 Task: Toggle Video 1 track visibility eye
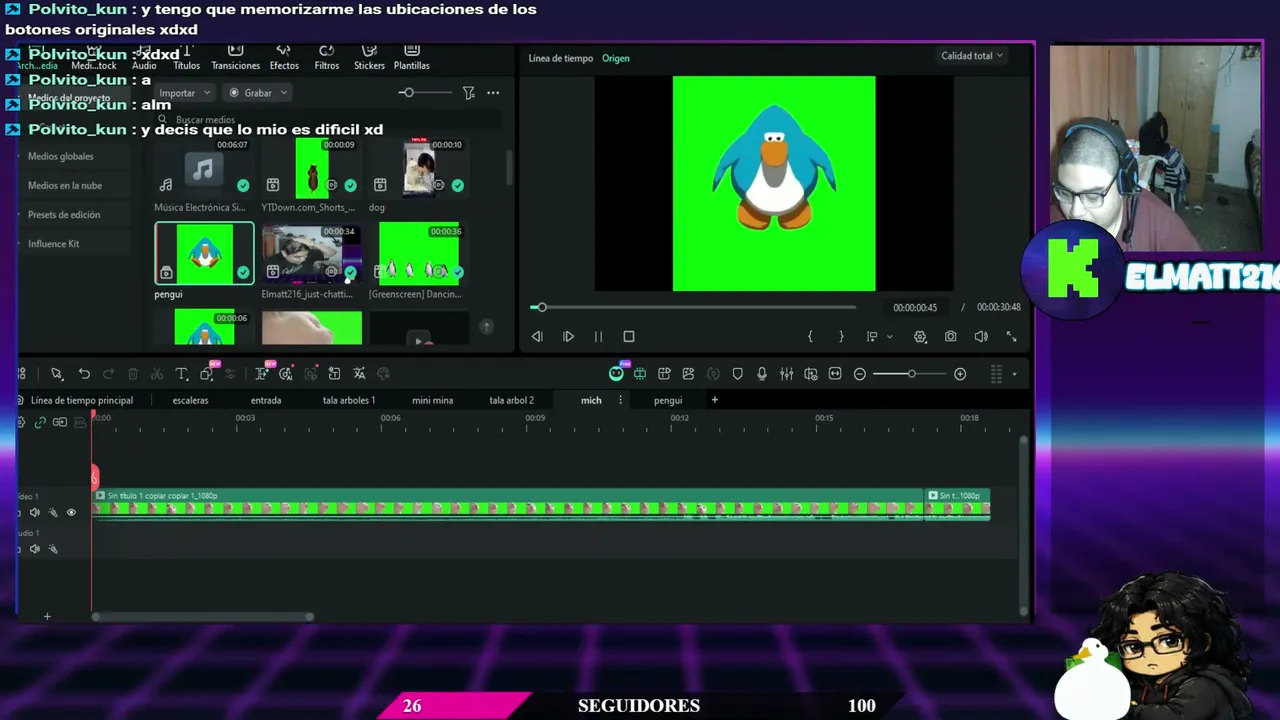coord(71,513)
